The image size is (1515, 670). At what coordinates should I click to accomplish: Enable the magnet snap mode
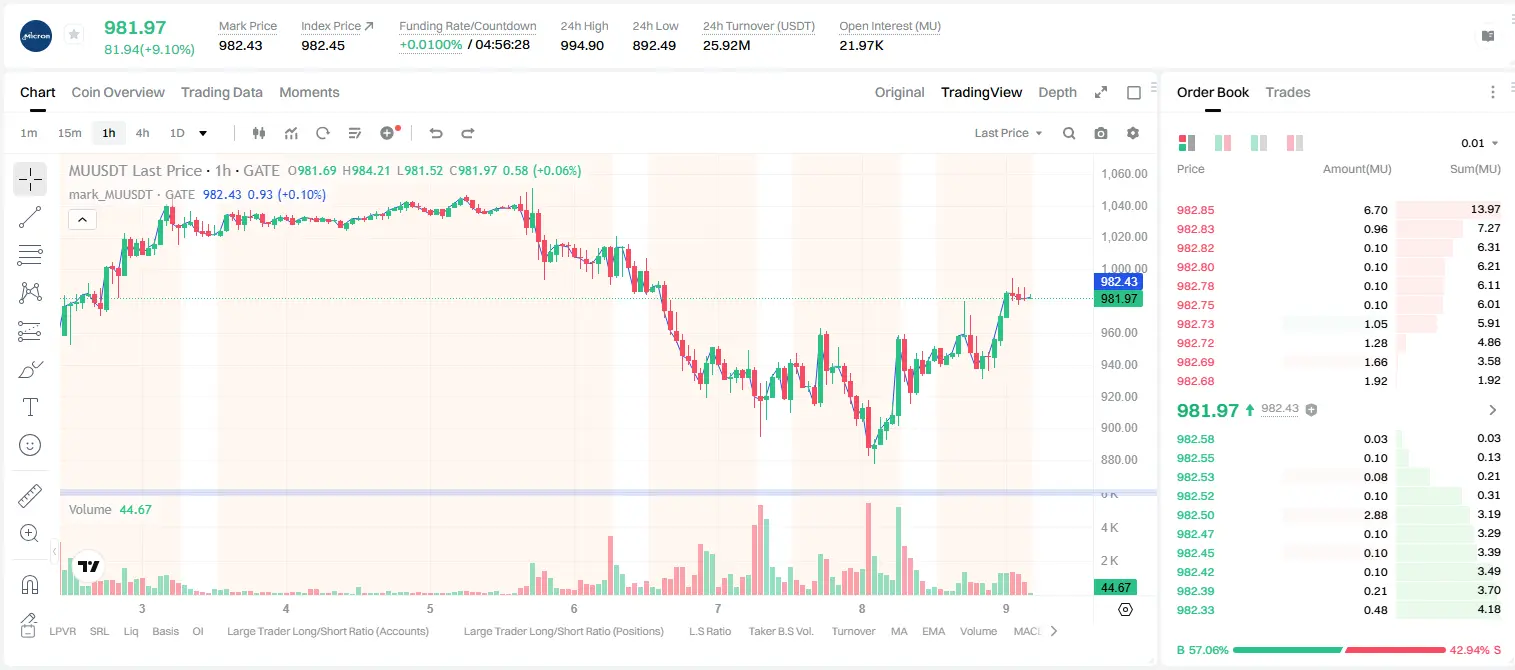click(x=30, y=585)
